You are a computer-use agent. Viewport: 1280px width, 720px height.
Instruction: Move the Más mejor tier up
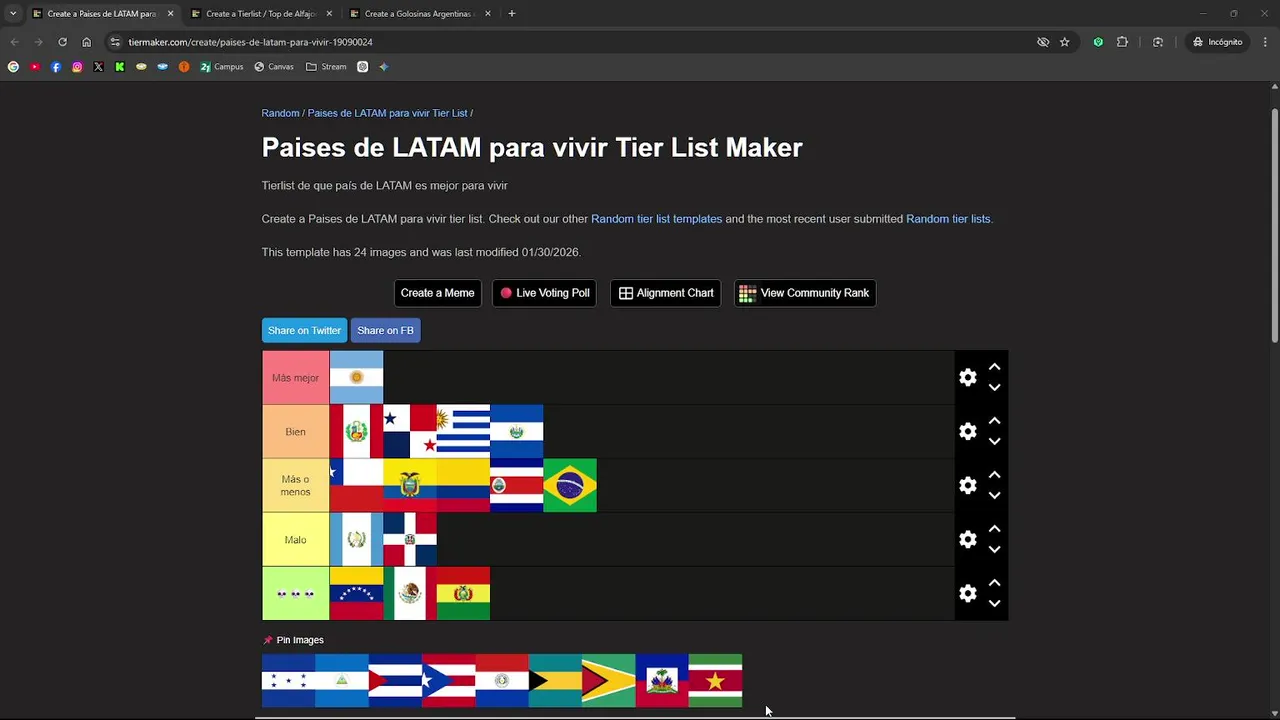coord(994,367)
